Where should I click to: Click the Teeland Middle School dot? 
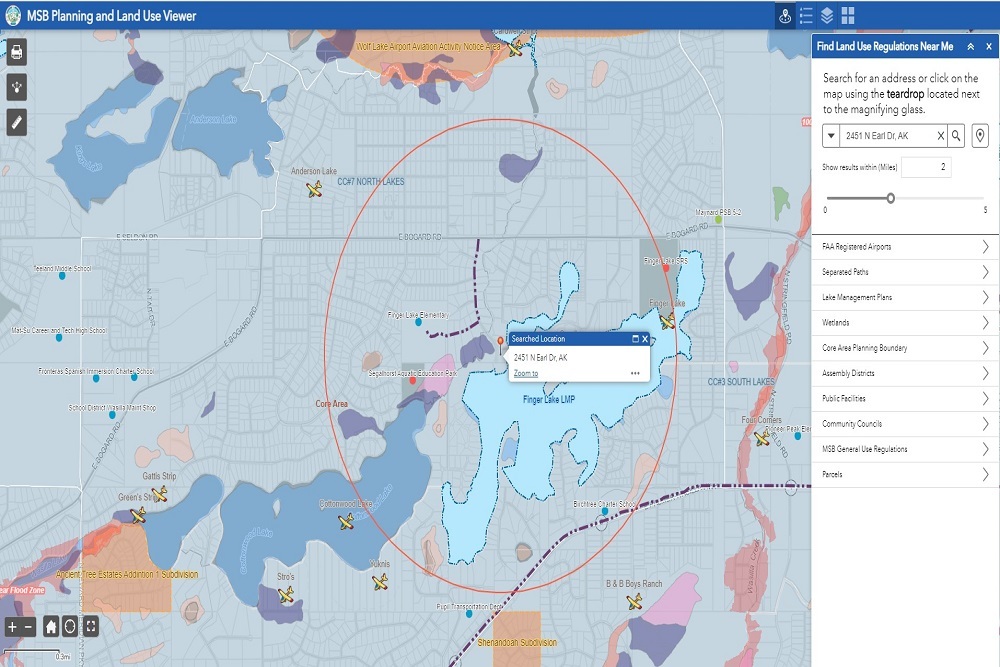[62, 275]
